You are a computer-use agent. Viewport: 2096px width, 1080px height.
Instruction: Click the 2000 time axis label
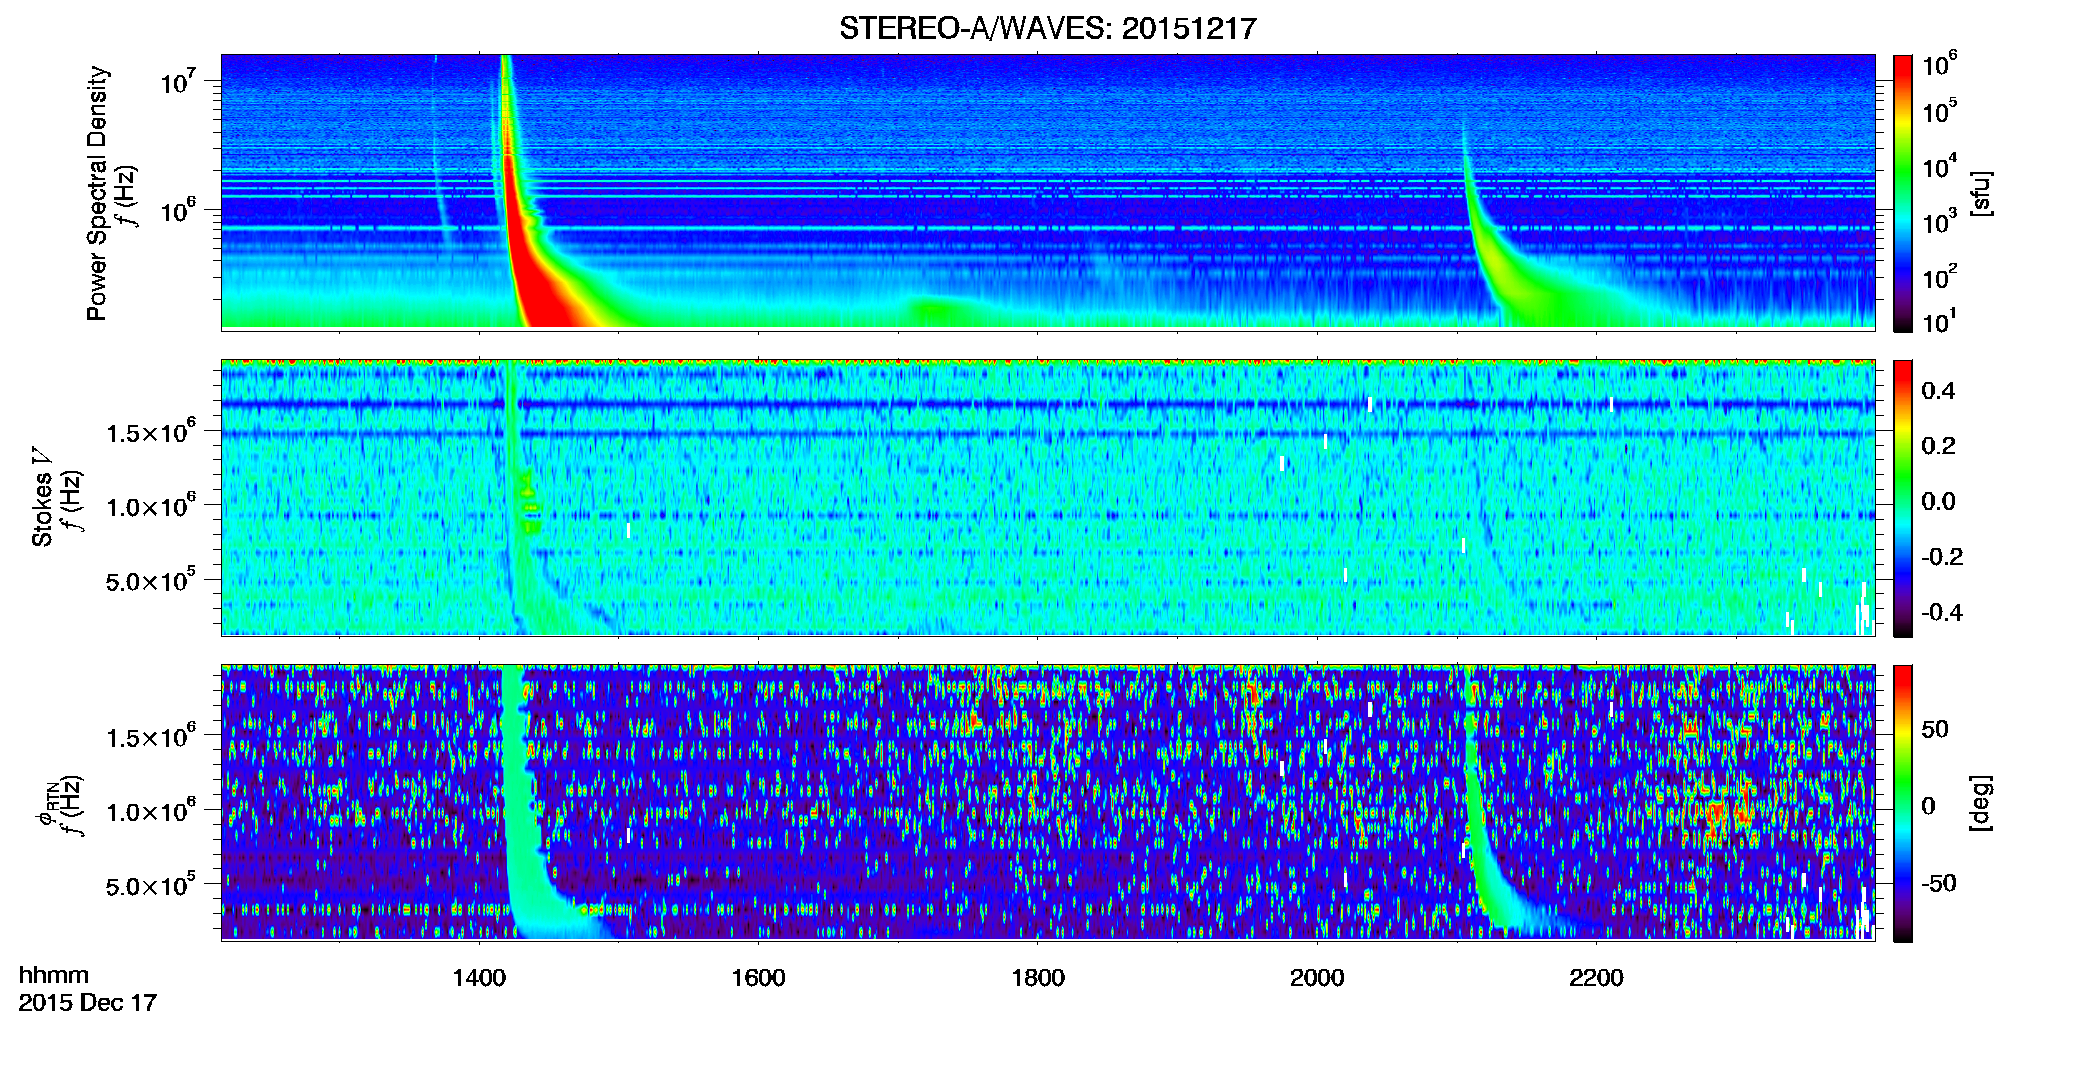click(x=1317, y=978)
